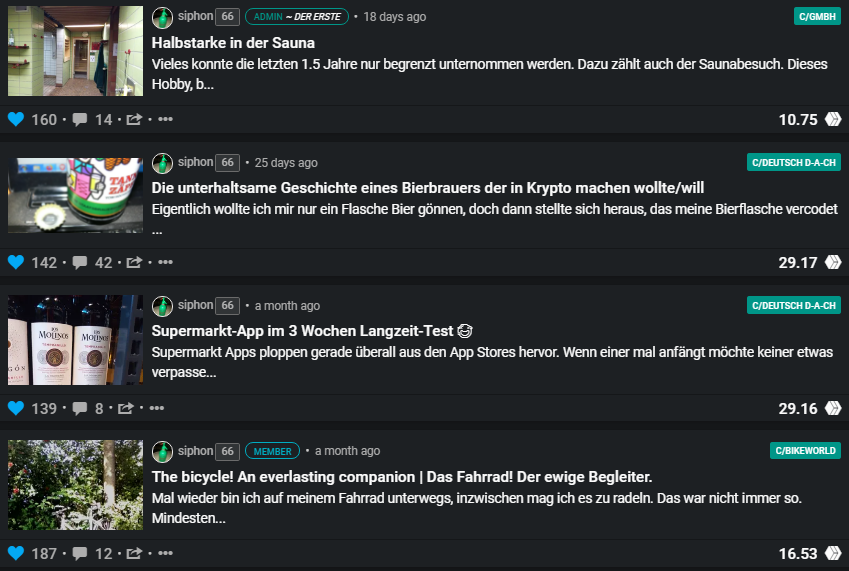Open the wine bottles post thumbnail
This screenshot has height=571, width=849.
point(75,340)
